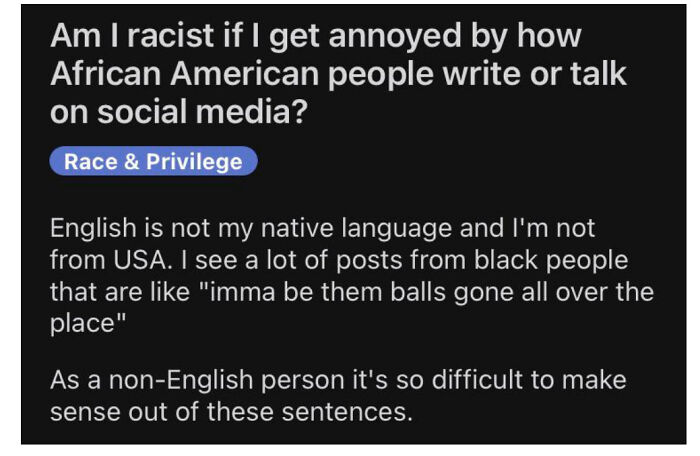Viewport: 700px width, 456px height.
Task: Click the word "language" in the first paragraph
Action: (397, 229)
